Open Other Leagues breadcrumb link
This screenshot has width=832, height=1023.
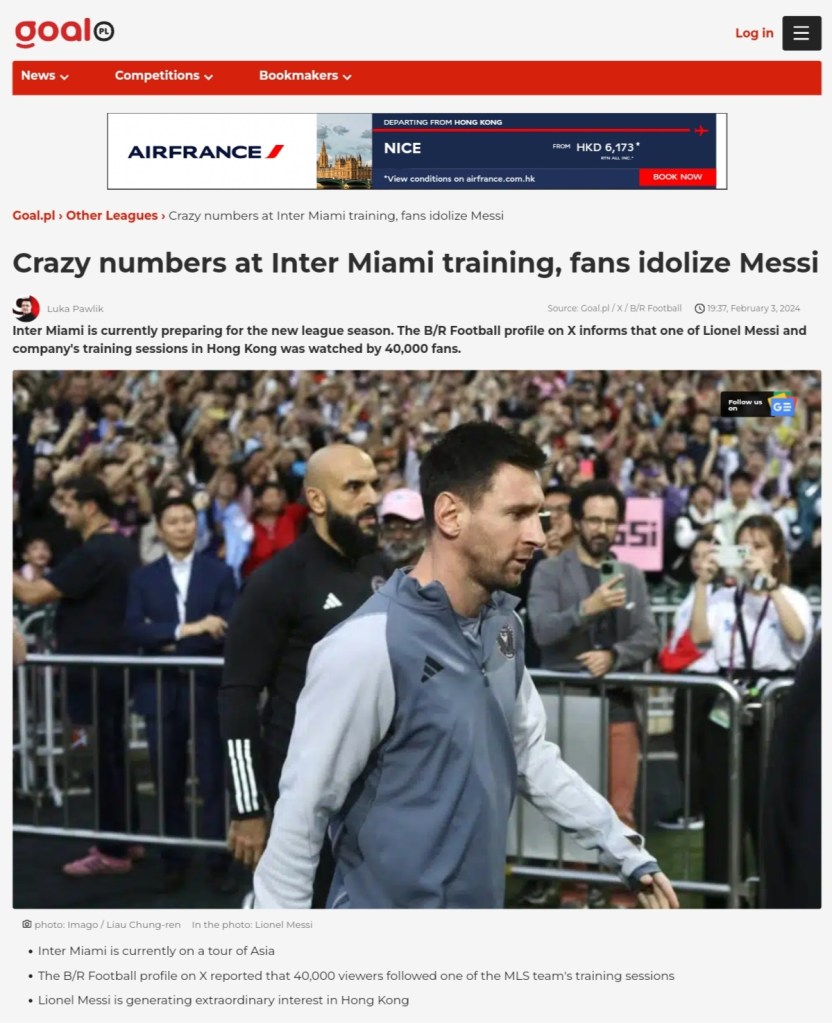coord(112,215)
